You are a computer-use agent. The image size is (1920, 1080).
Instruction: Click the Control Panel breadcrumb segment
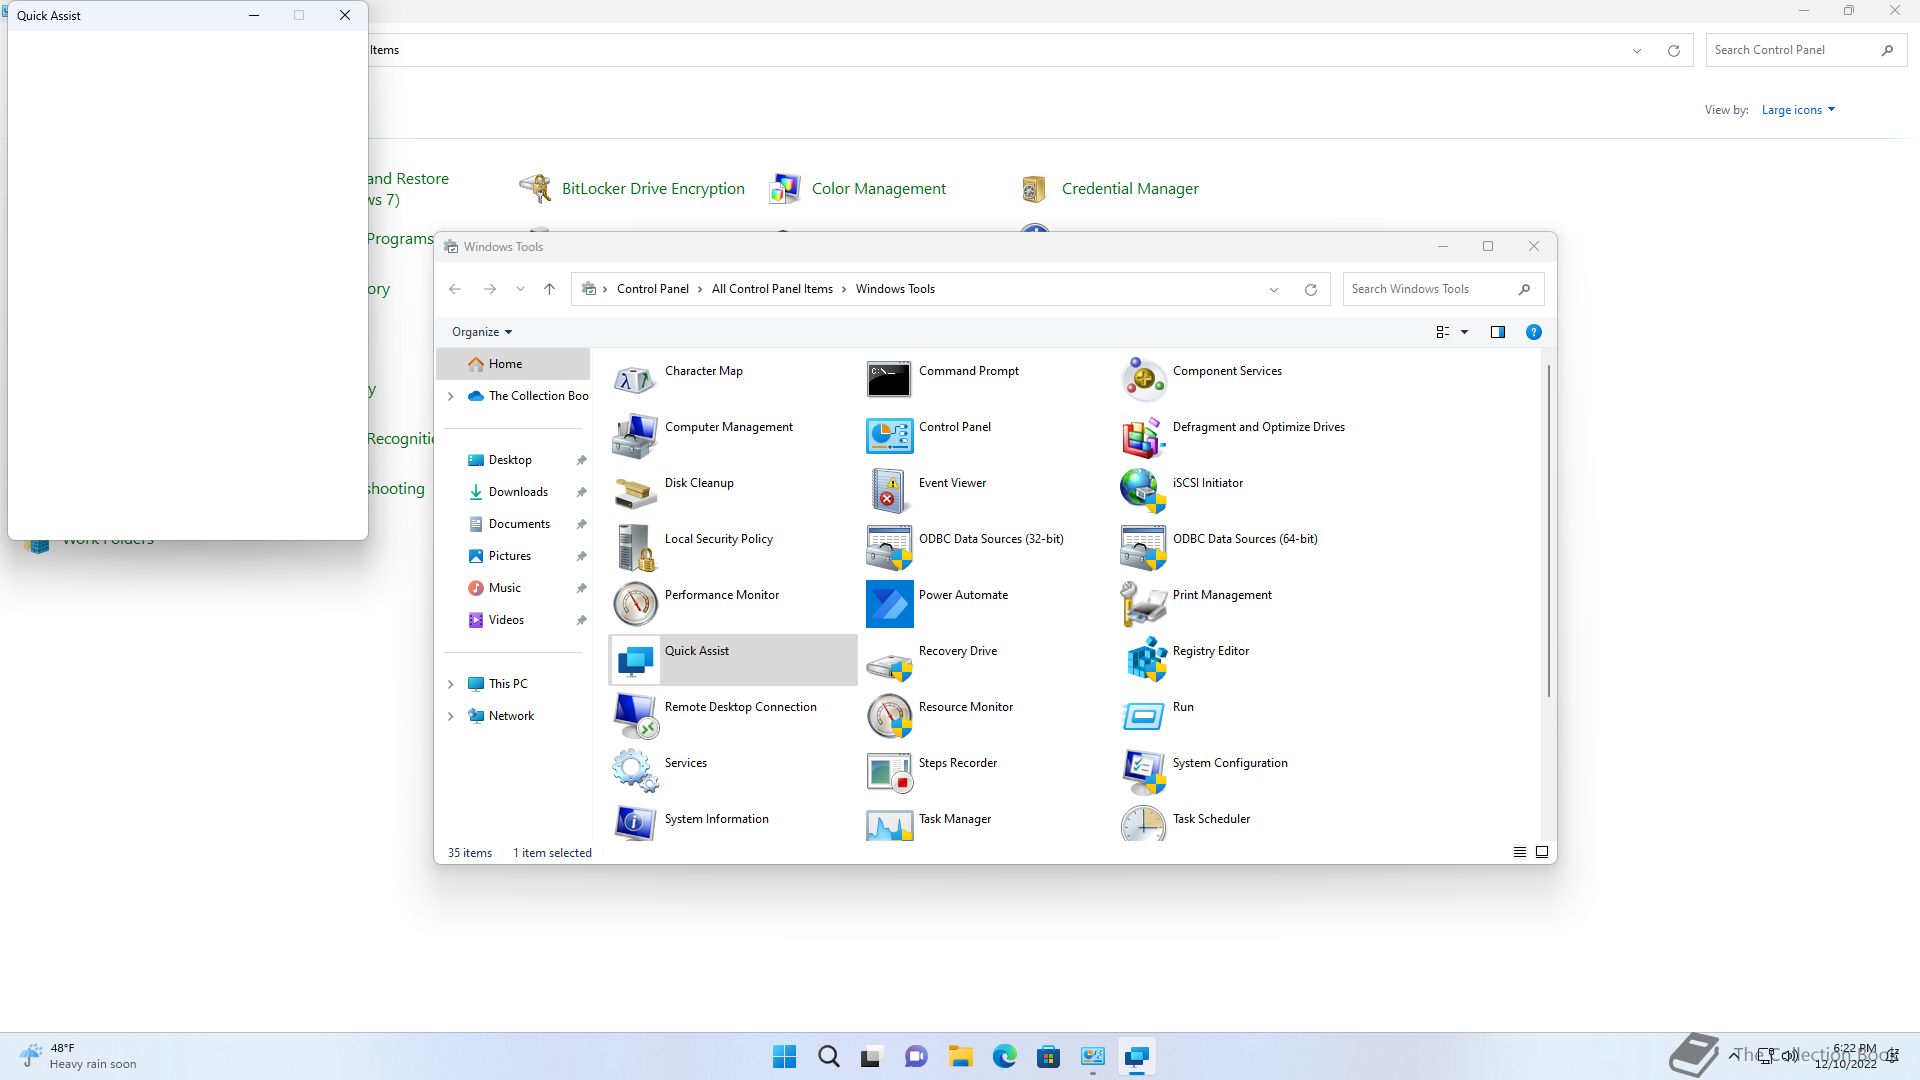[652, 289]
